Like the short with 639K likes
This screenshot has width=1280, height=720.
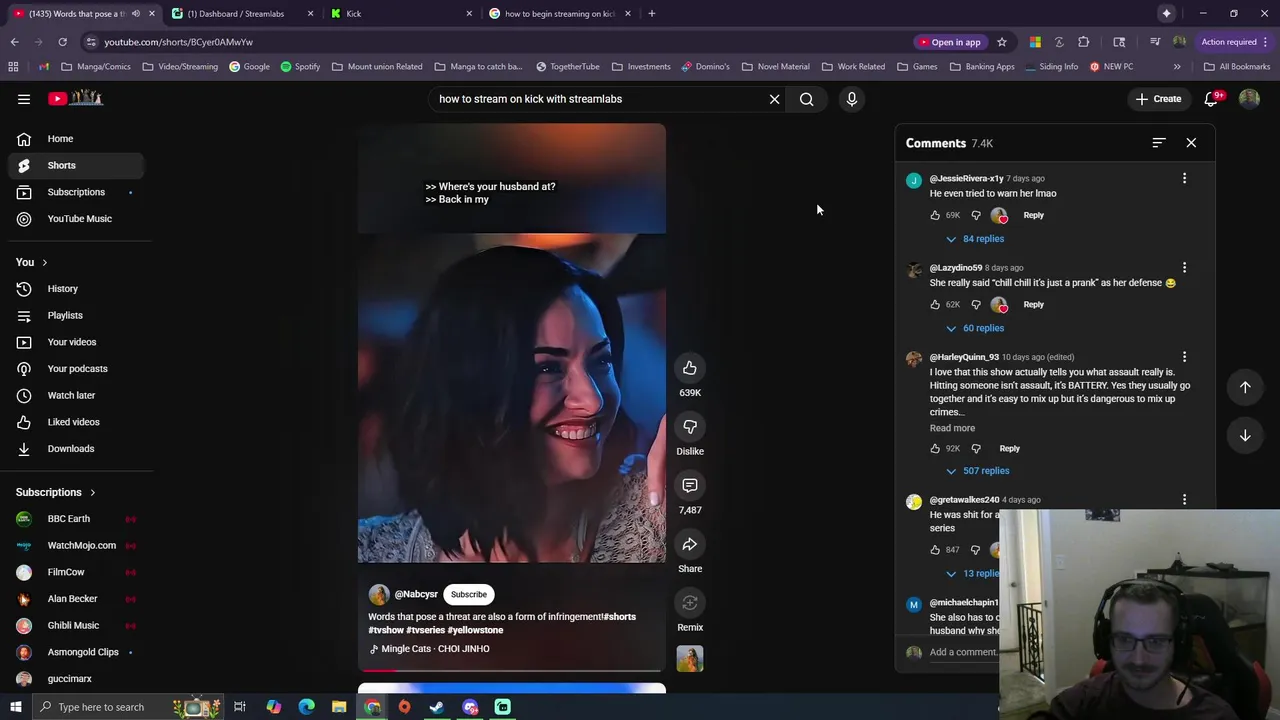click(690, 368)
